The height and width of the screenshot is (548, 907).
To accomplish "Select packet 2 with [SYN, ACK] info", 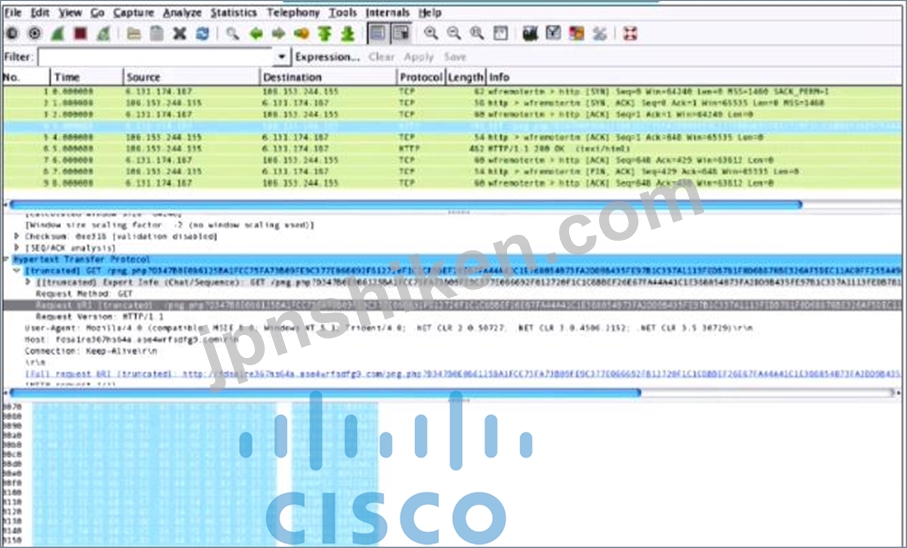I will (452, 103).
